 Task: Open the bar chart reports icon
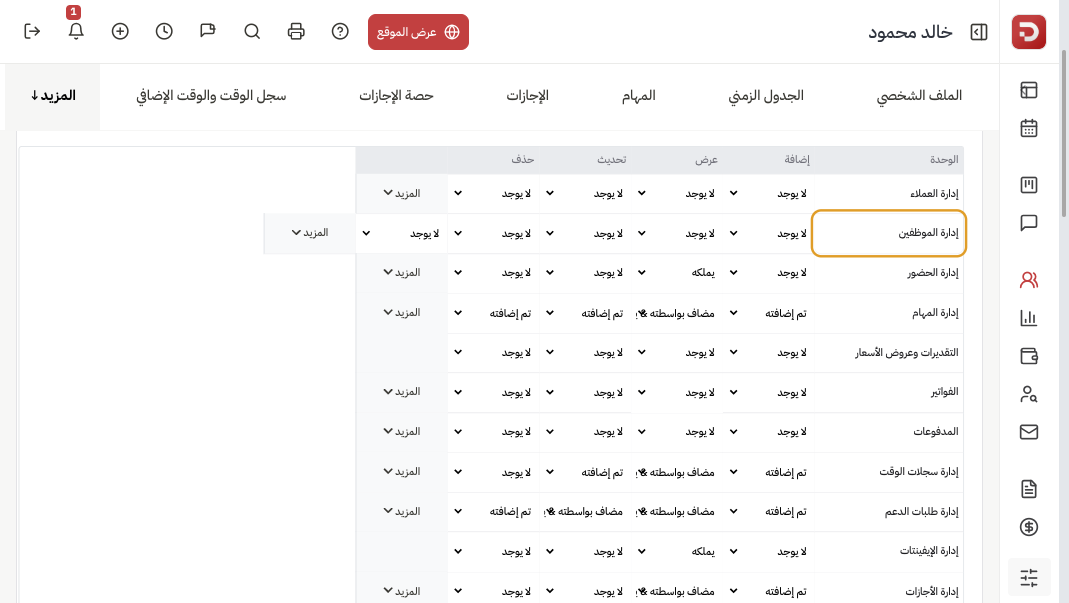point(1028,318)
